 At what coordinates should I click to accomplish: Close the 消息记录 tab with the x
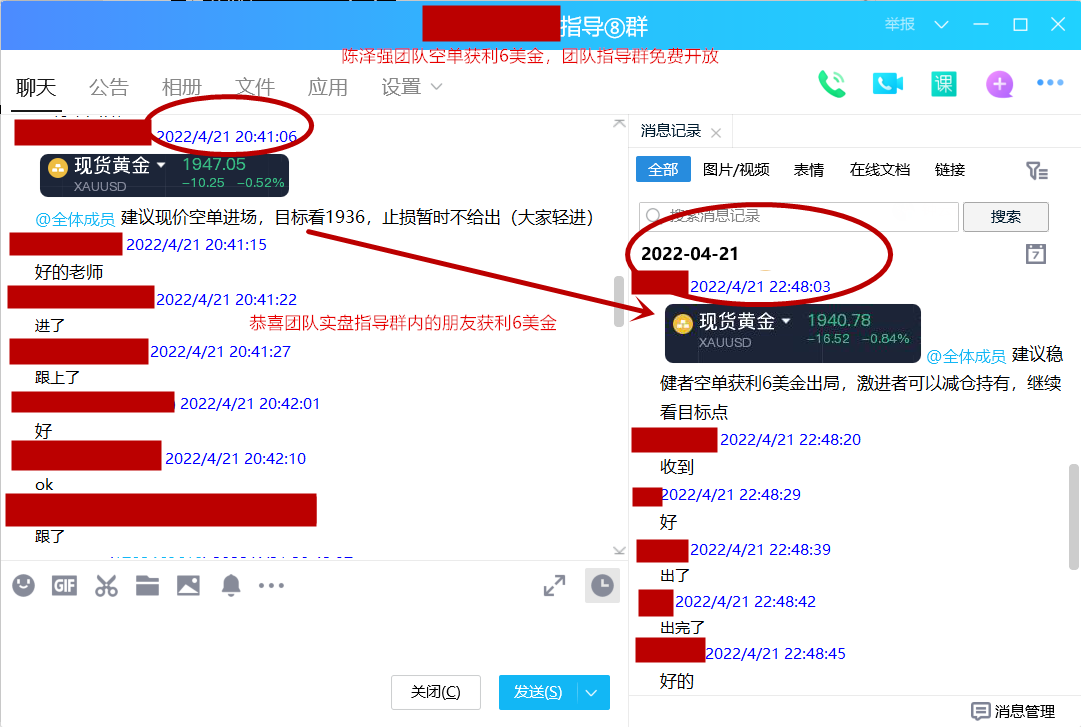[x=716, y=133]
